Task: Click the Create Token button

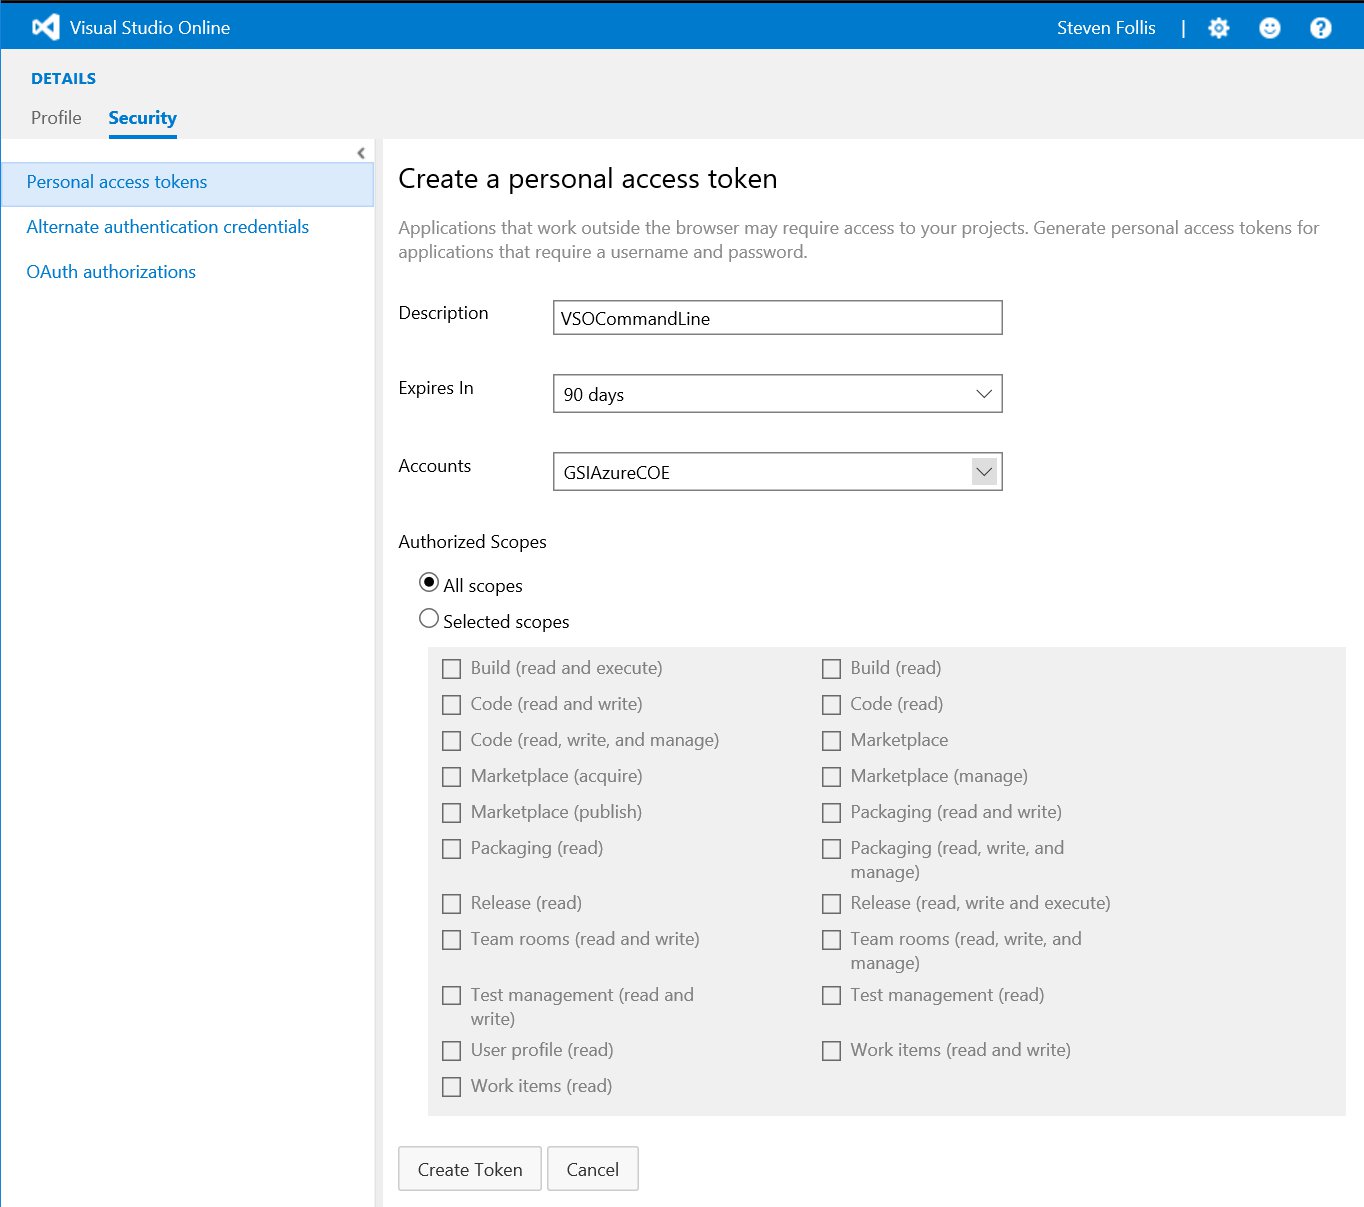Action: point(470,1169)
